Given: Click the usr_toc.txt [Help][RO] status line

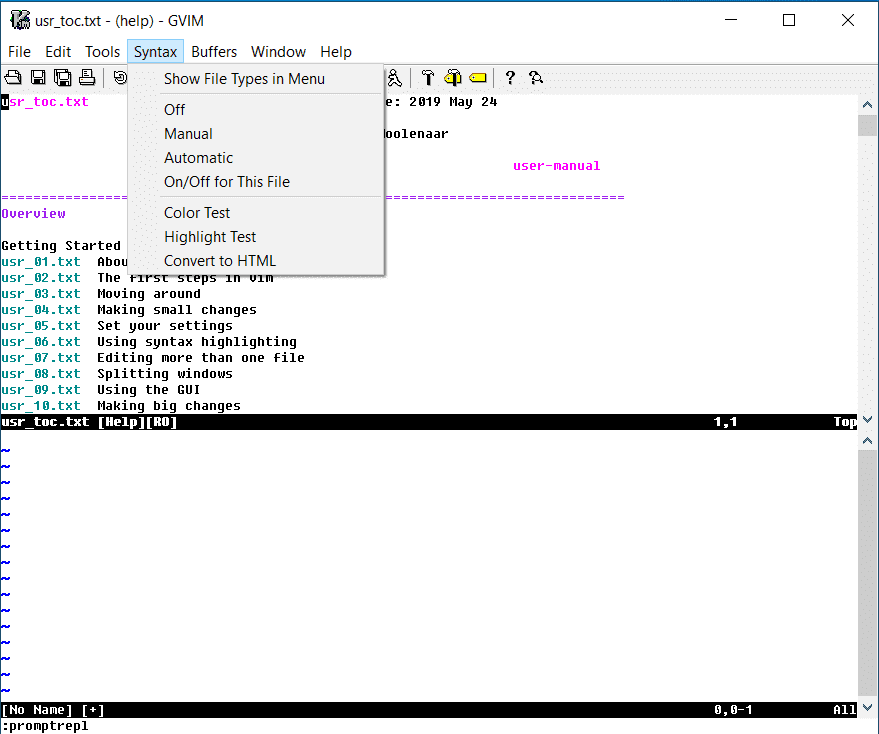Looking at the screenshot, I should pos(429,422).
